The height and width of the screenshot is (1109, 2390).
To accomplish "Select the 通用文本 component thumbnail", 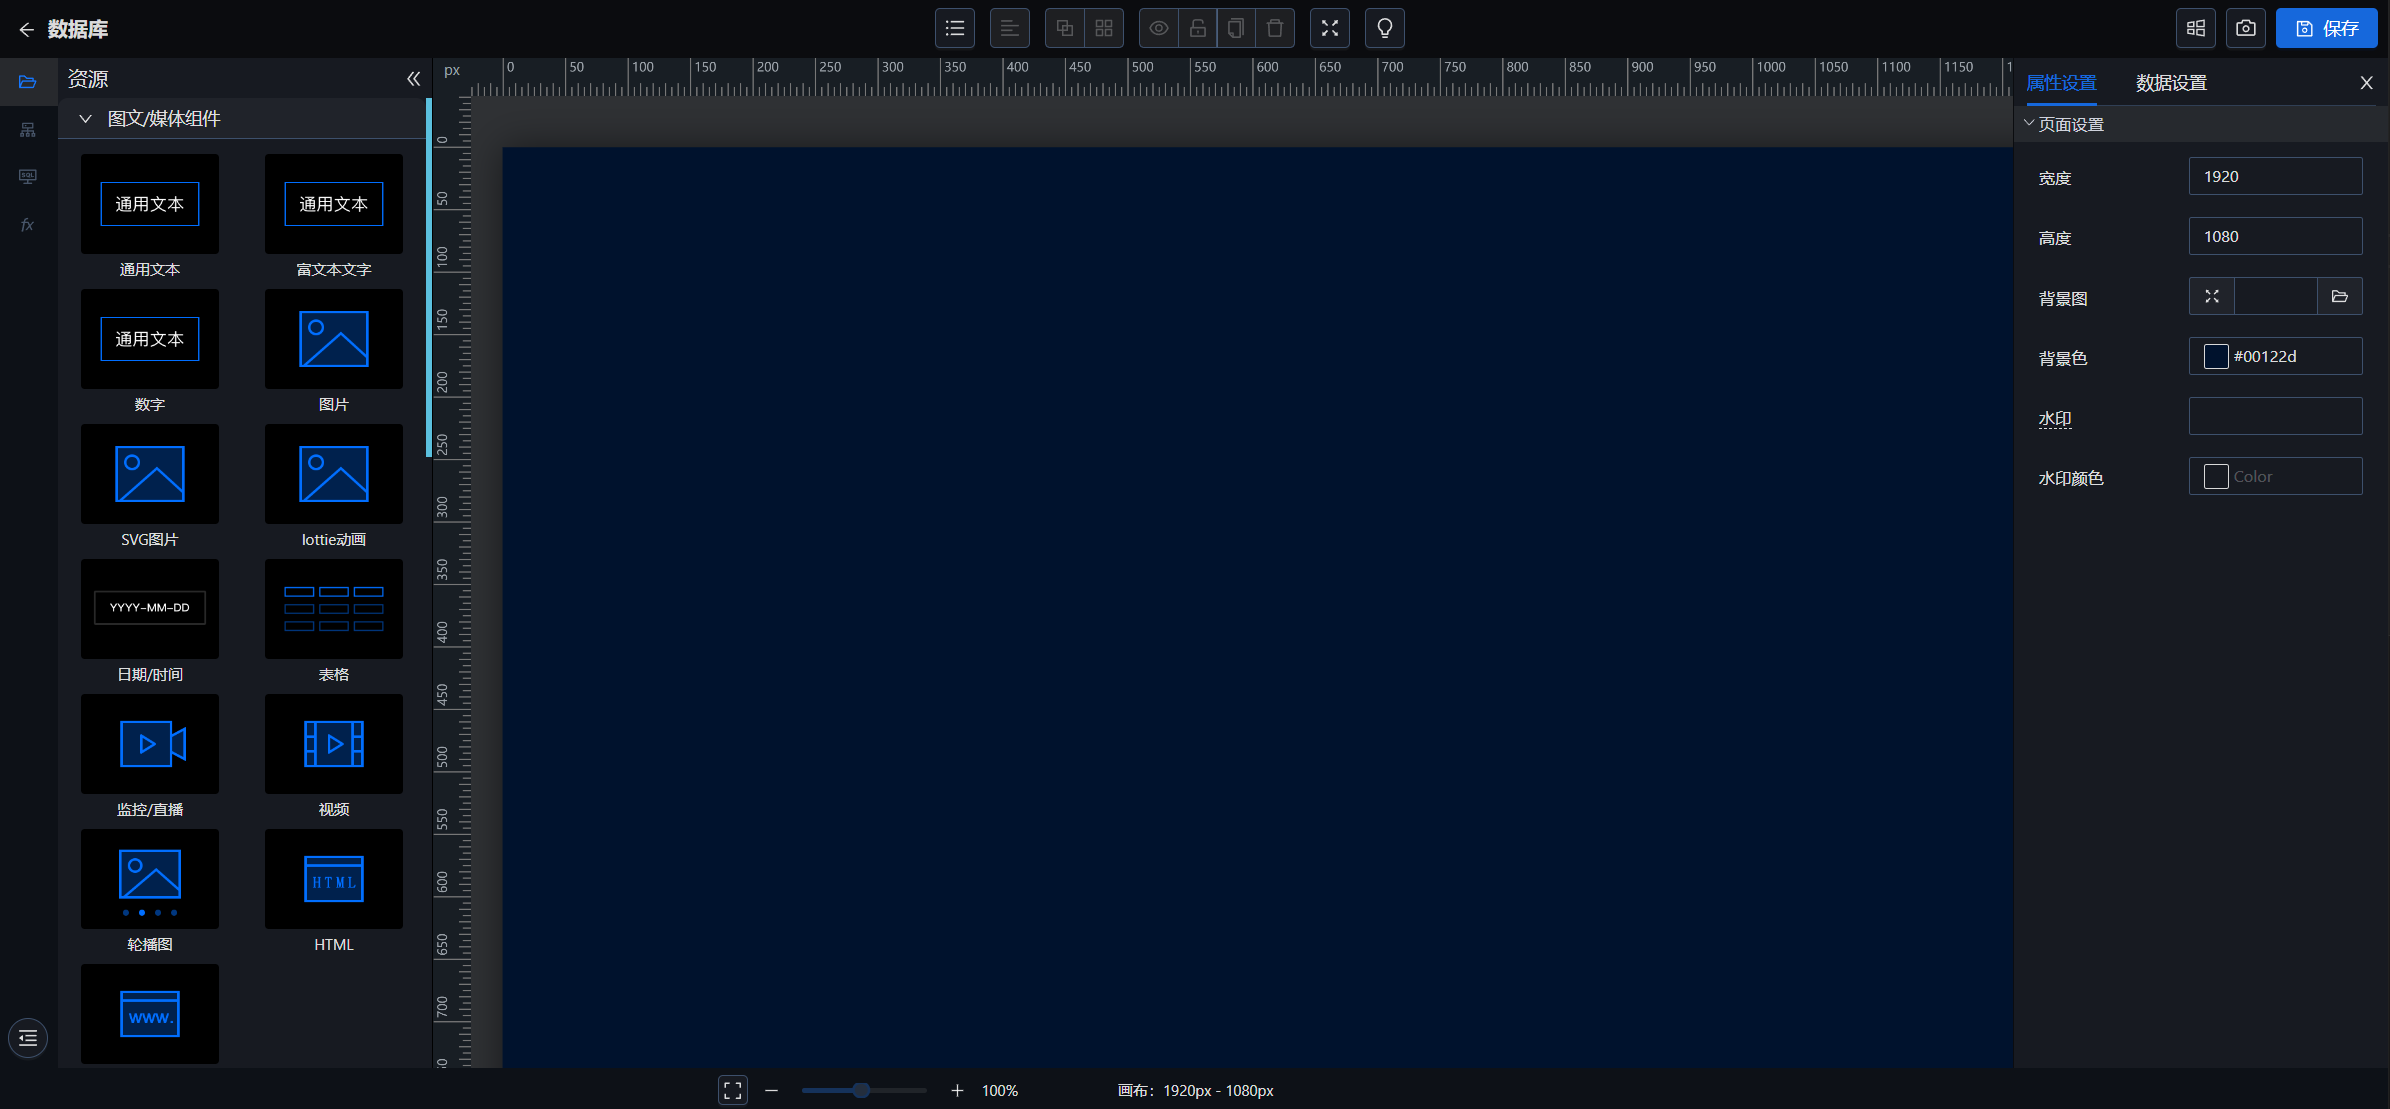I will (150, 204).
